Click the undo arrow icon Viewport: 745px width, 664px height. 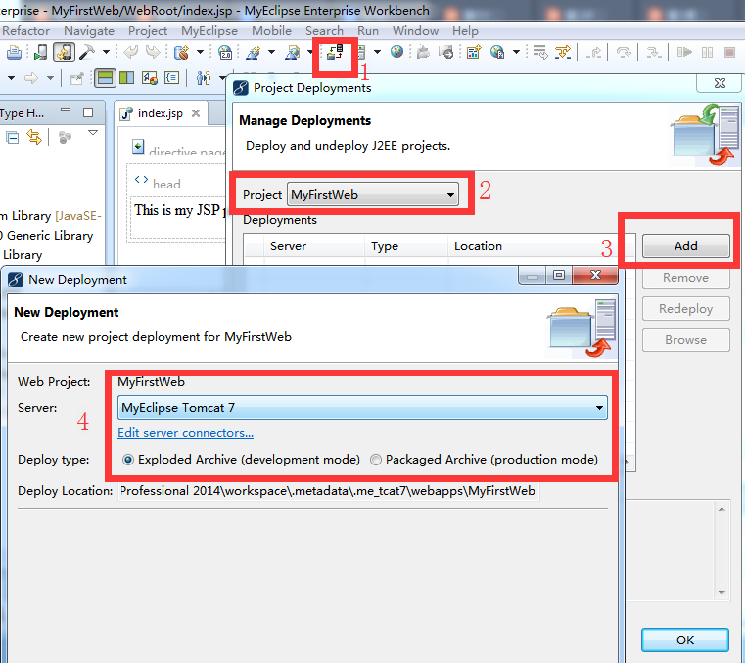pyautogui.click(x=130, y=52)
